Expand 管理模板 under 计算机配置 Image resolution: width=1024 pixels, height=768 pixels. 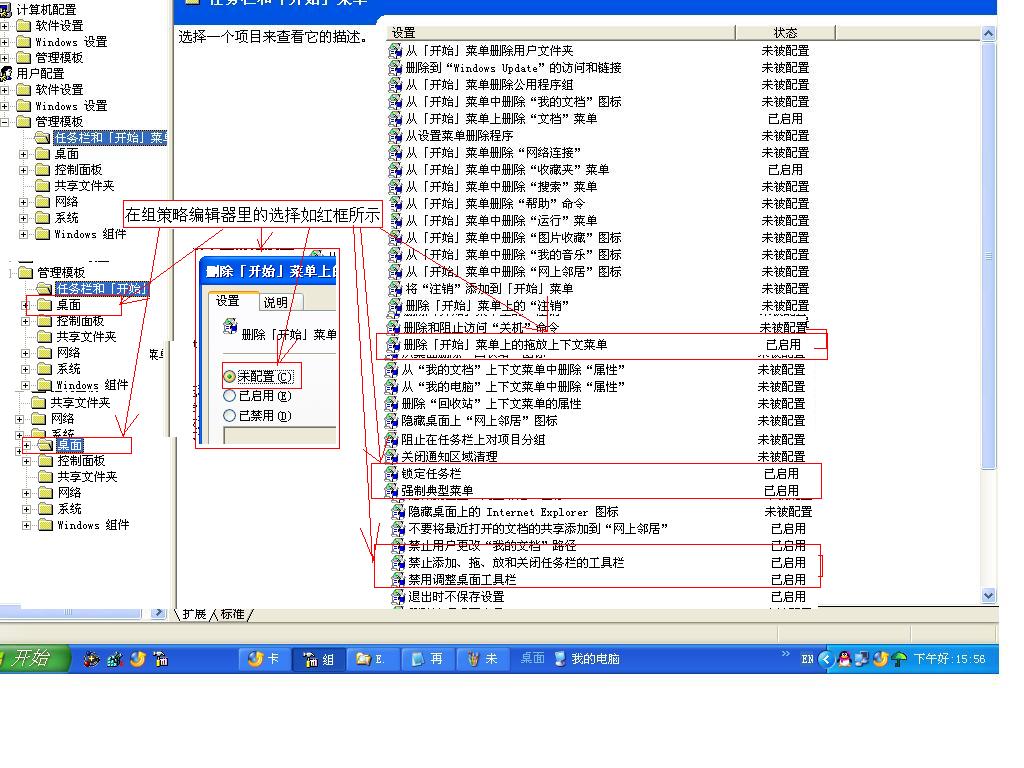click(4, 57)
